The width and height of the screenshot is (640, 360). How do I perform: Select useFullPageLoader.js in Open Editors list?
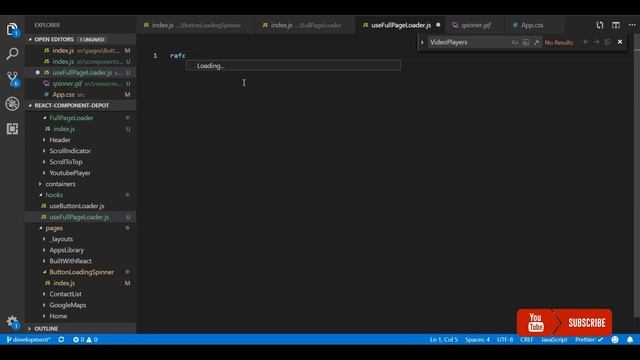tap(81, 72)
